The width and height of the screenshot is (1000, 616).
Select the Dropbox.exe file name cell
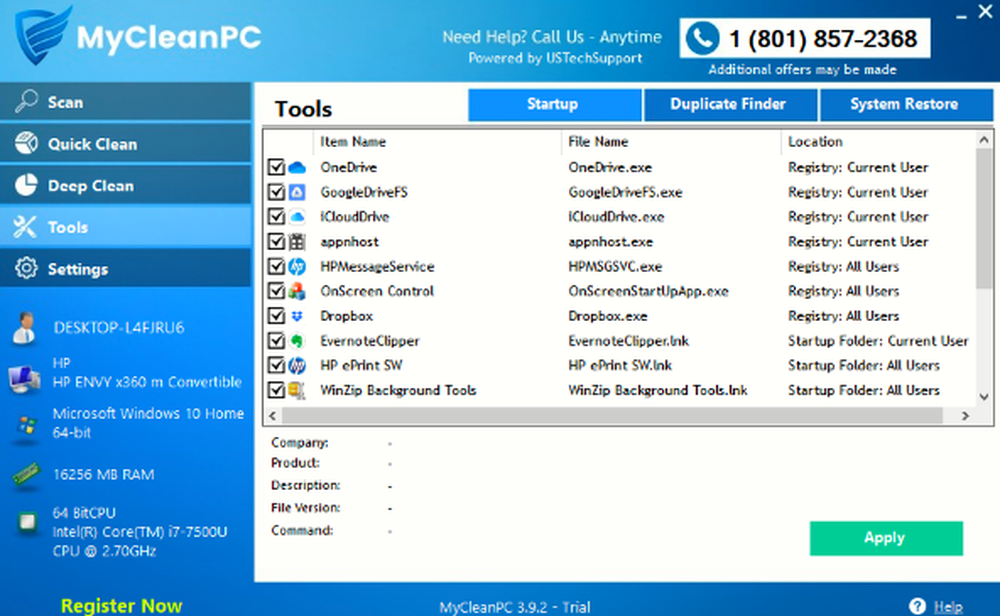607,316
